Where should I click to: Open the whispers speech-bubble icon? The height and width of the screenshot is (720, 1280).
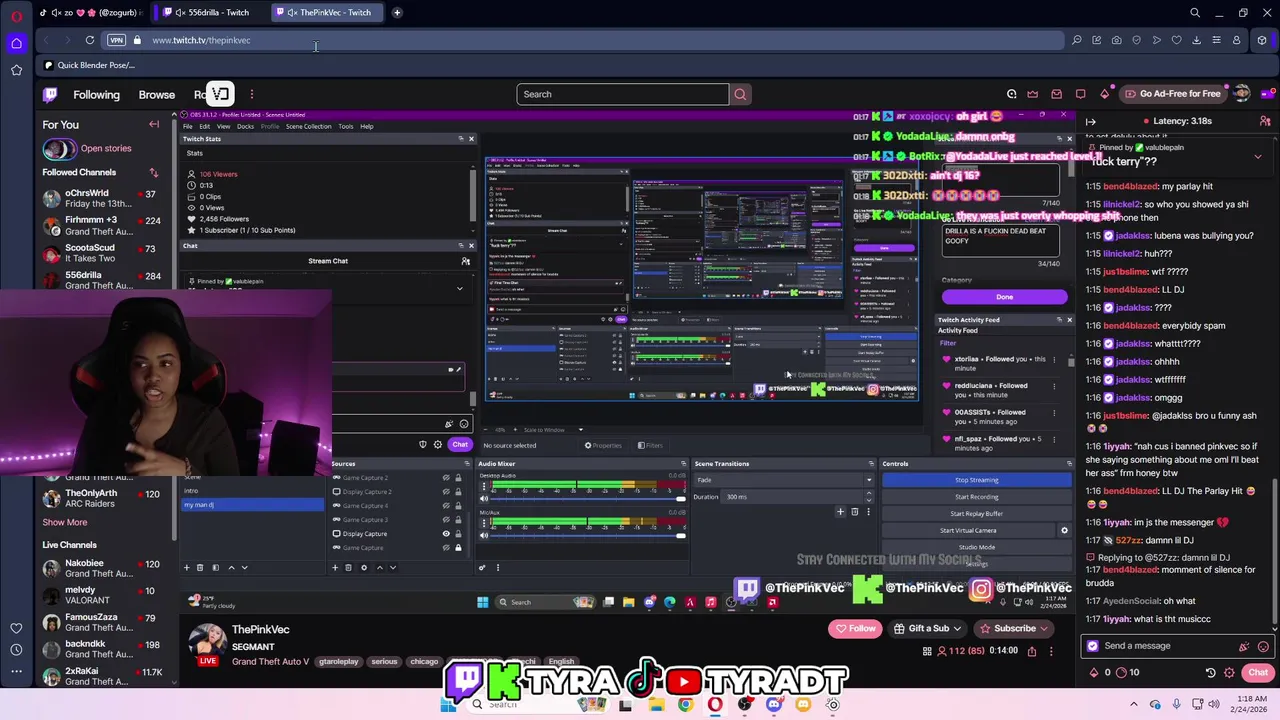(1080, 94)
